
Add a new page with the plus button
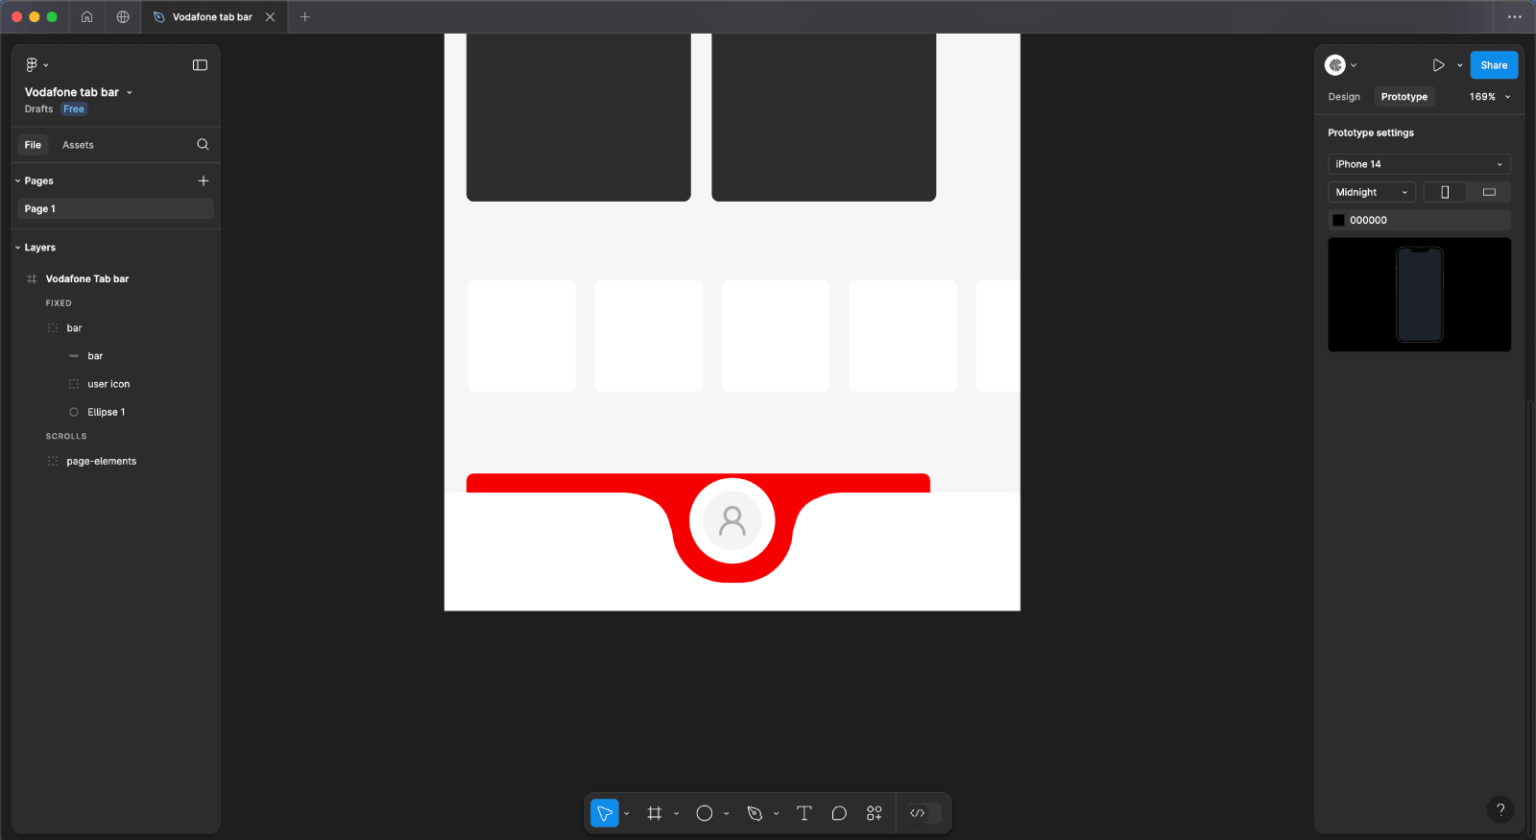click(203, 180)
